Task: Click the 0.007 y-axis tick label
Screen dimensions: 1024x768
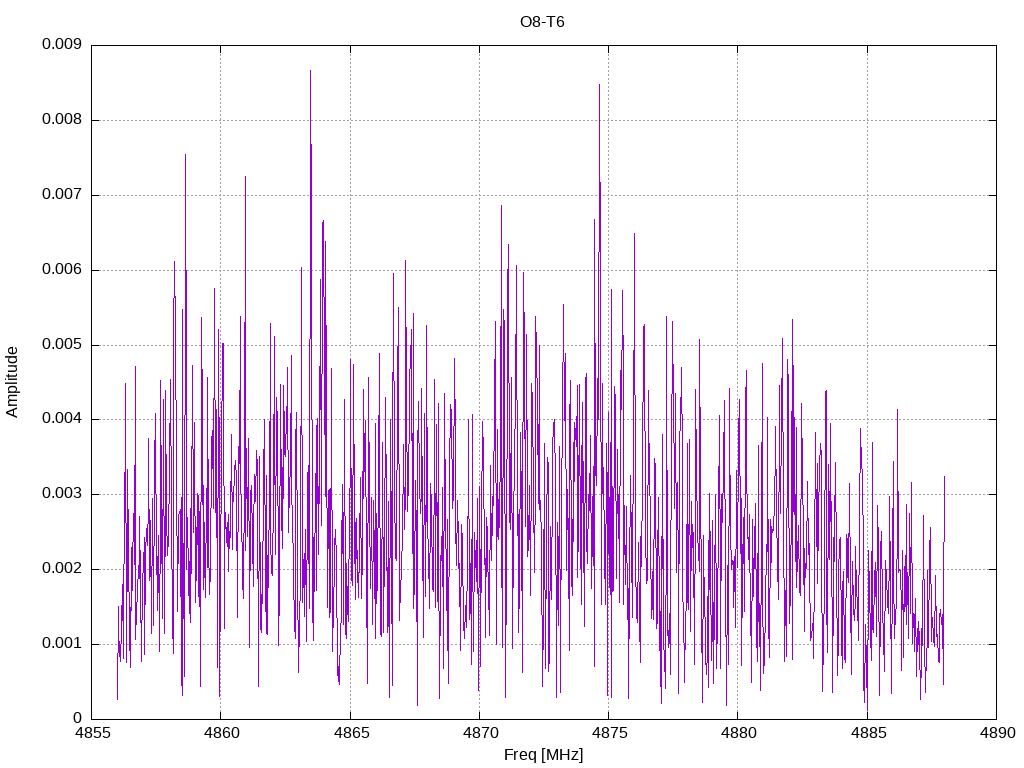Action: coord(62,195)
